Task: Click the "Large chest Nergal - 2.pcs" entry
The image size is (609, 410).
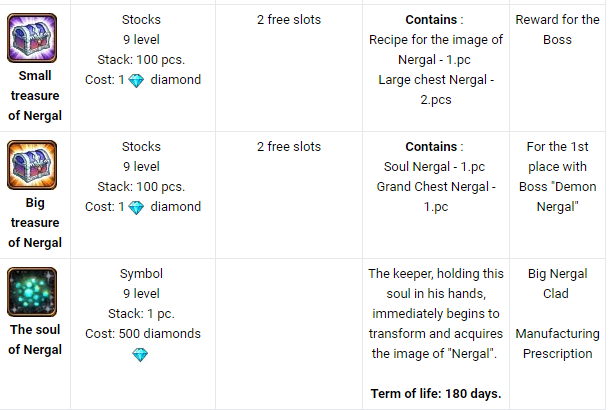Action: [x=435, y=89]
